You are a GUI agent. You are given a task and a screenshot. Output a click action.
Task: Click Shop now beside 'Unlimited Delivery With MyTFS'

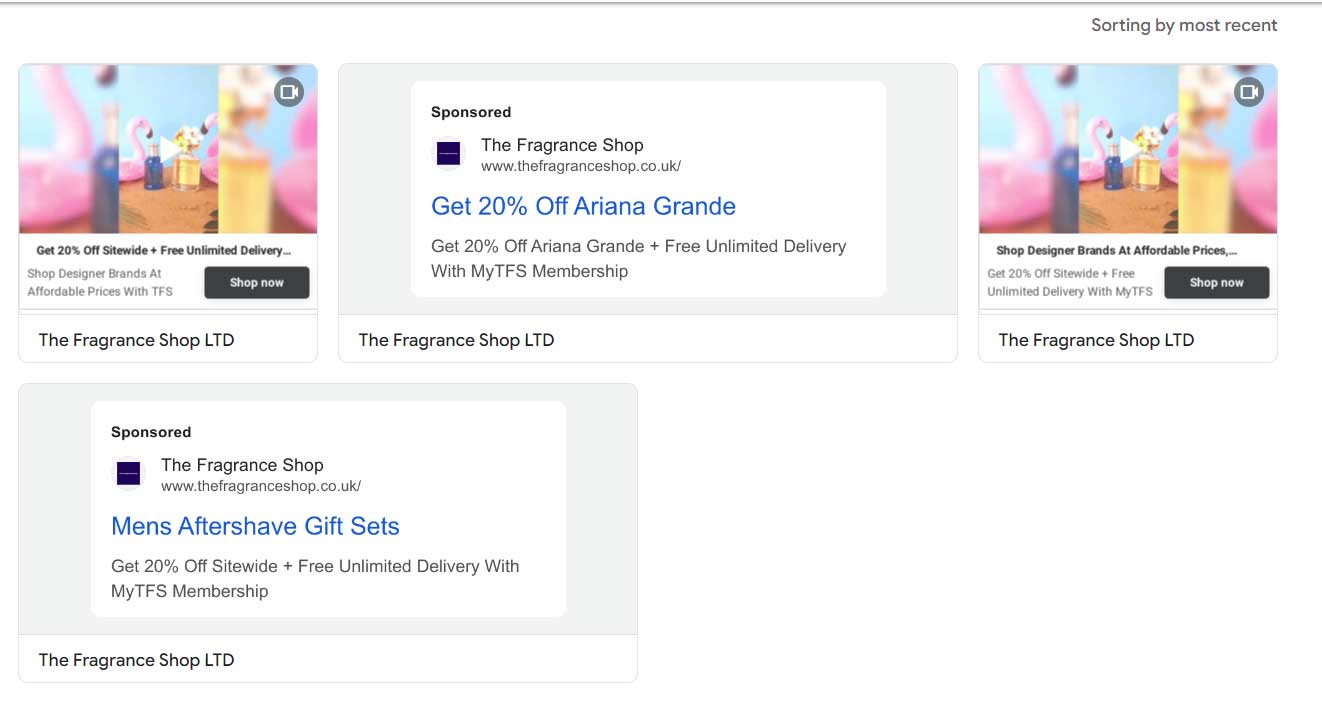click(1217, 282)
